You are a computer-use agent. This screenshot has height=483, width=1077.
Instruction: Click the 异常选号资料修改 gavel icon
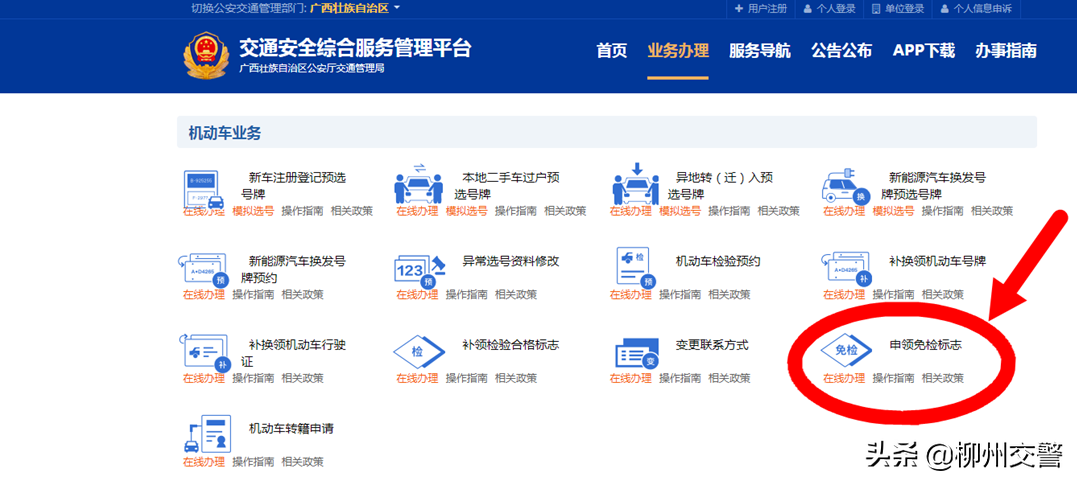coord(419,271)
